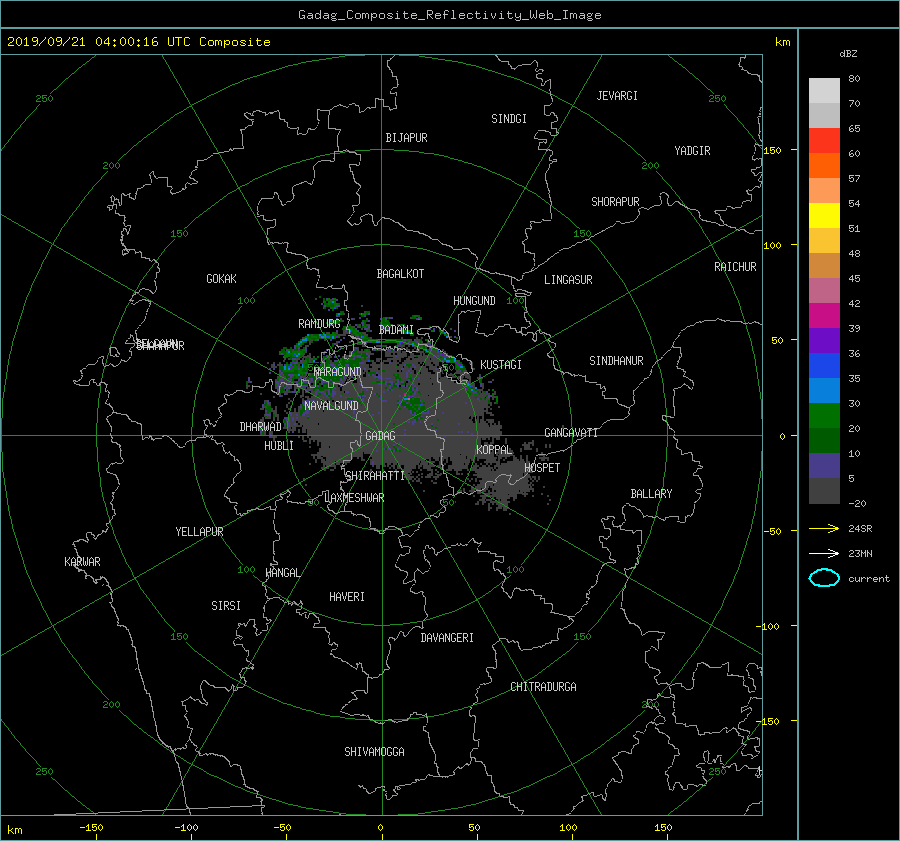The height and width of the screenshot is (841, 900).
Task: Click the -150 tick on bottom axis
Action: click(x=91, y=828)
